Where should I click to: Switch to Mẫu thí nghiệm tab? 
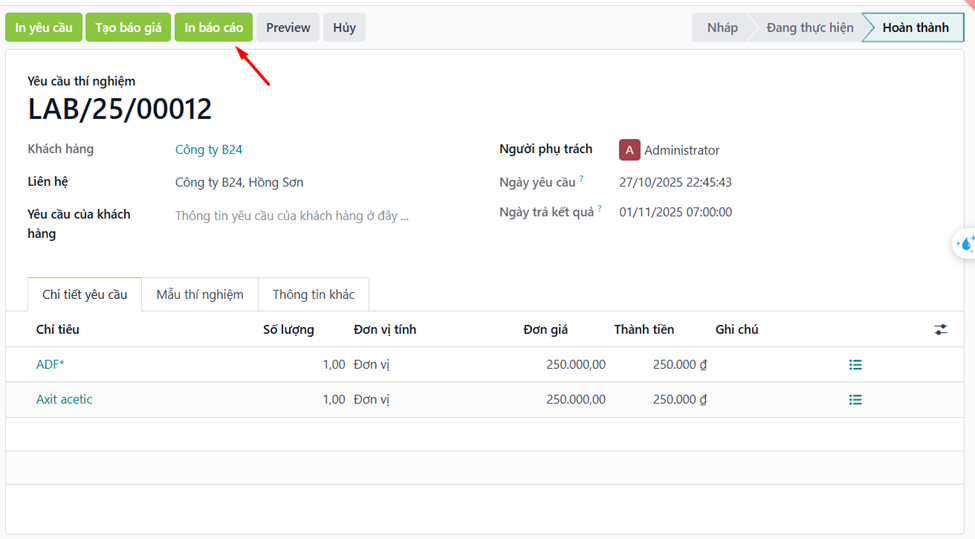tap(200, 295)
